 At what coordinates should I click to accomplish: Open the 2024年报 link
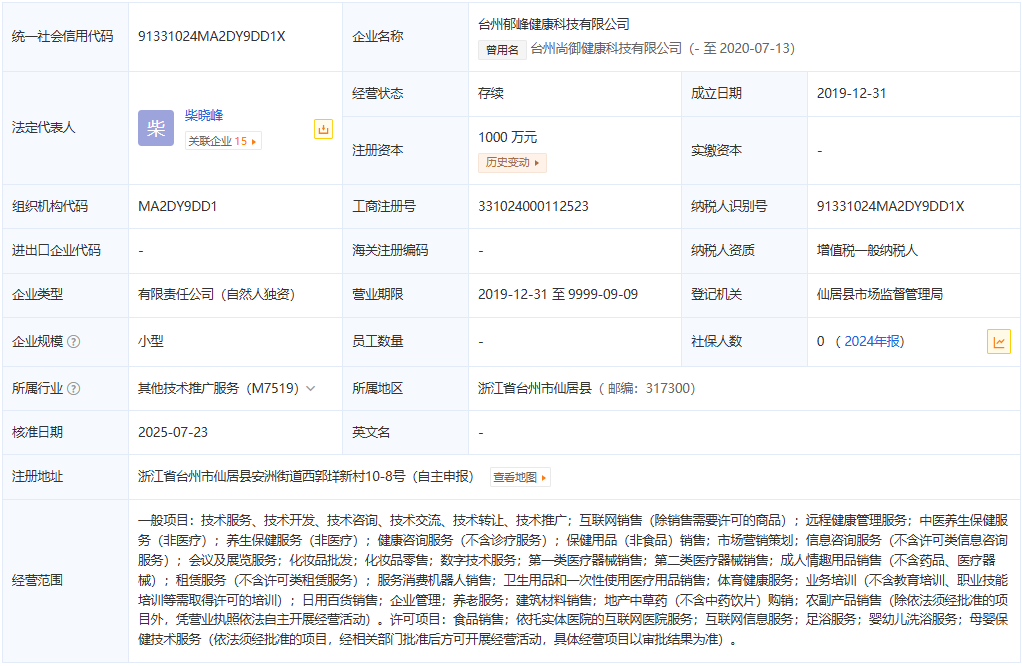pyautogui.click(x=873, y=342)
